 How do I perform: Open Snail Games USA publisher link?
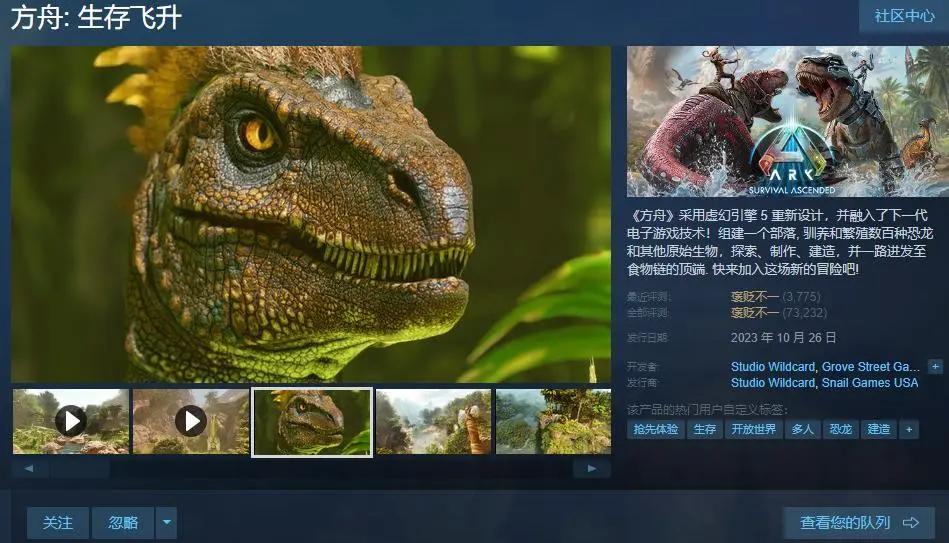(869, 382)
